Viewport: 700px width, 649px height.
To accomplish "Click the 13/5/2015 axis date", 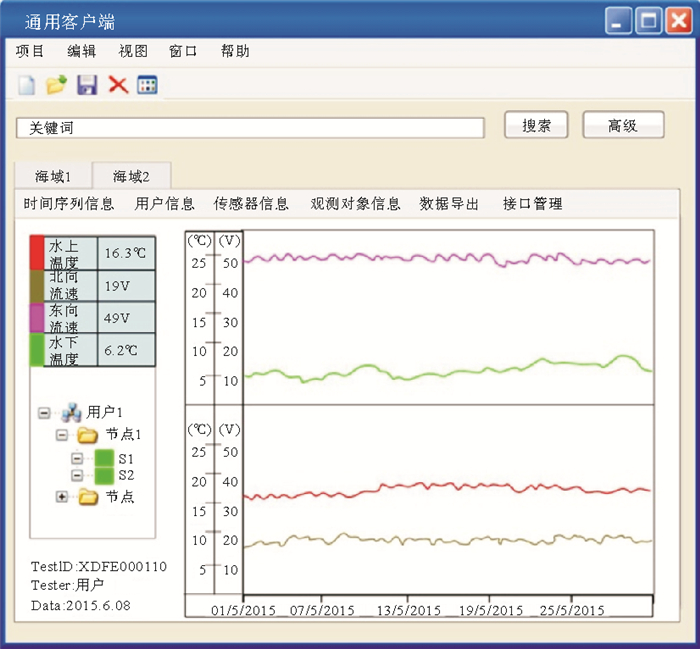I will (408, 610).
